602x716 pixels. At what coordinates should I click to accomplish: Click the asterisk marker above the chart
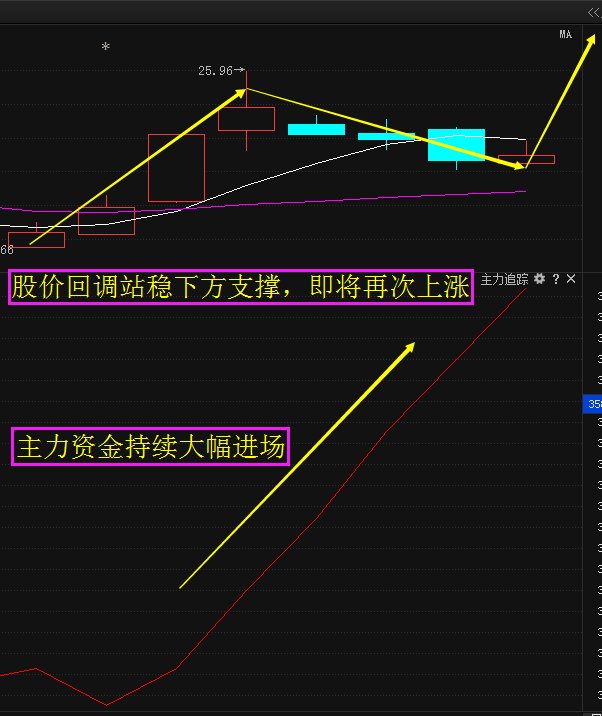[106, 46]
